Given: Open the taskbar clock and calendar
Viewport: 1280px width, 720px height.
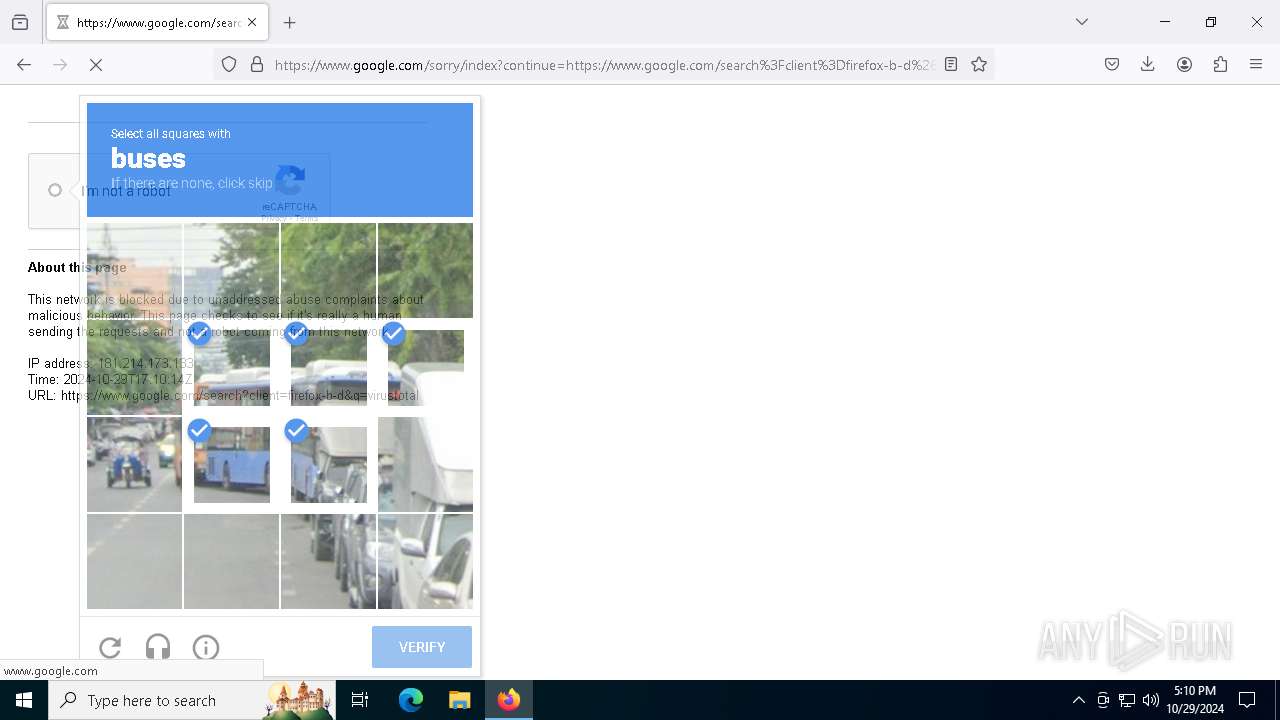Looking at the screenshot, I should click(1195, 700).
